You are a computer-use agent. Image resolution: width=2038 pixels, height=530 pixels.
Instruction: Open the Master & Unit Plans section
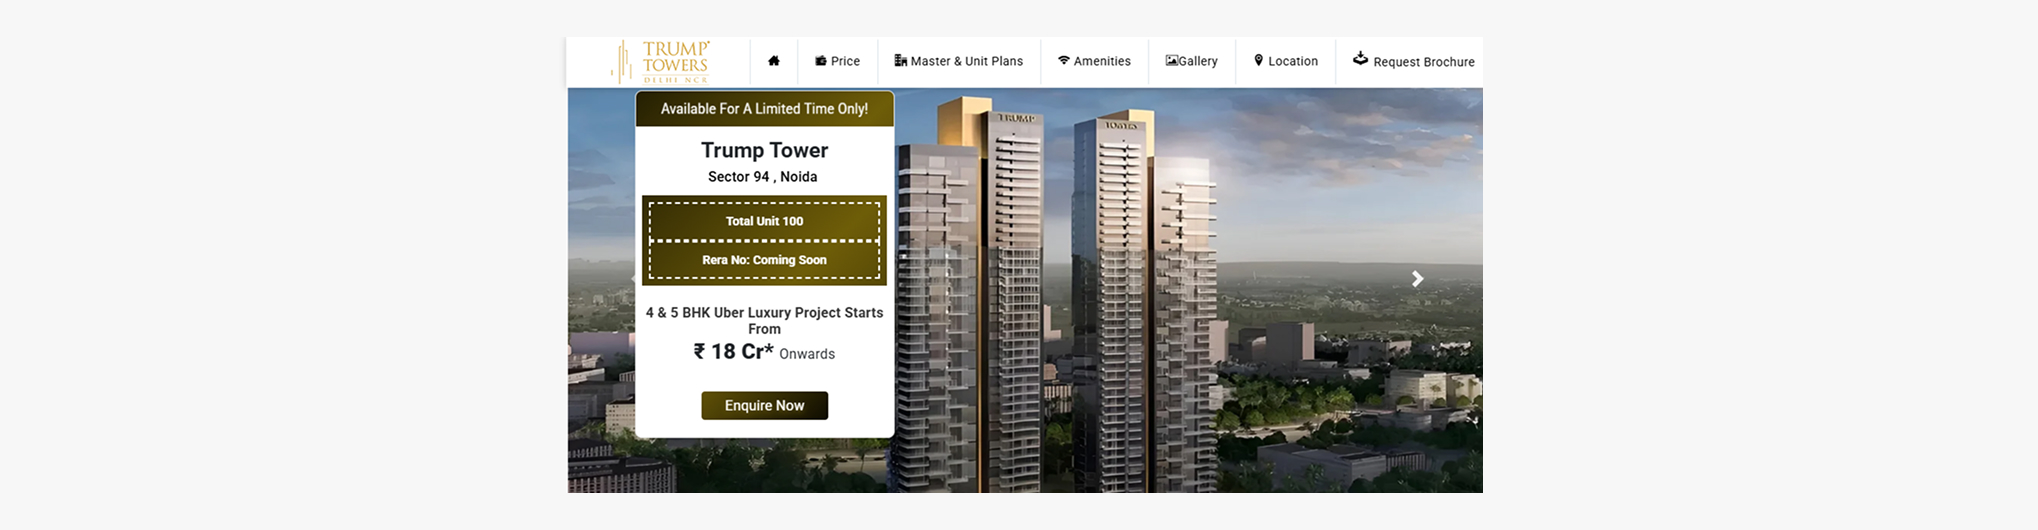966,61
